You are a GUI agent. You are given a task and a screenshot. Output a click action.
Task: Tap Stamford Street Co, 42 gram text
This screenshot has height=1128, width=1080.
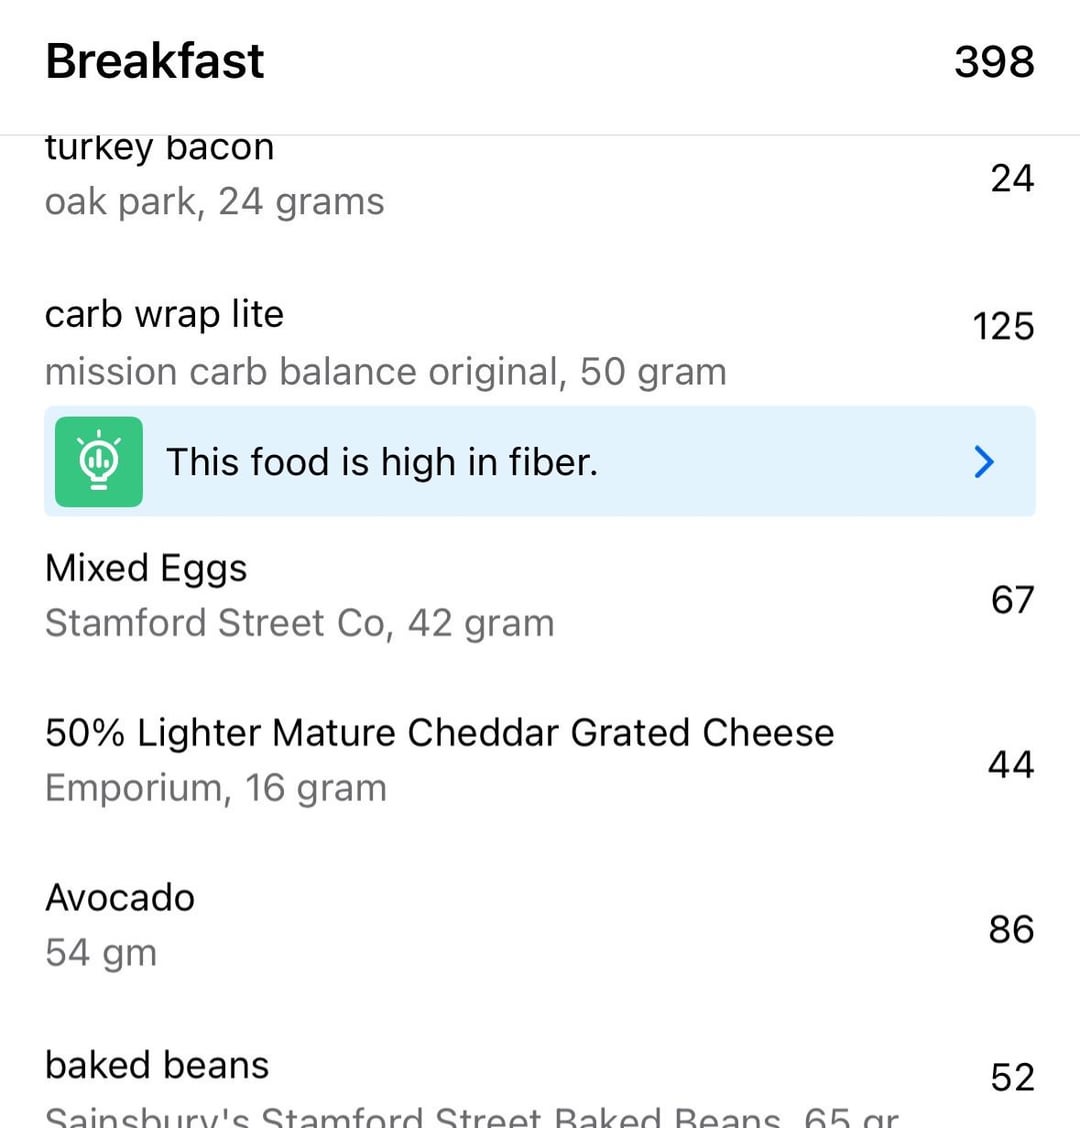pyautogui.click(x=299, y=623)
